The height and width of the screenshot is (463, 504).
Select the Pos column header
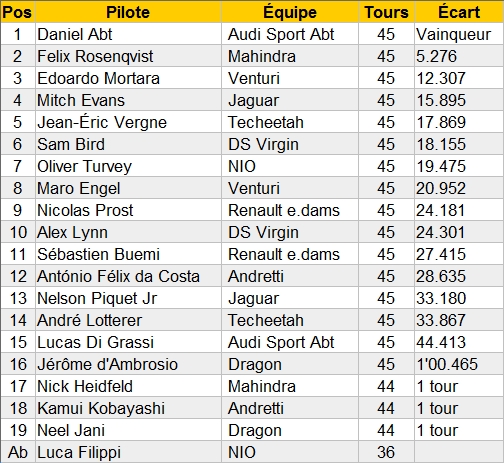17,12
